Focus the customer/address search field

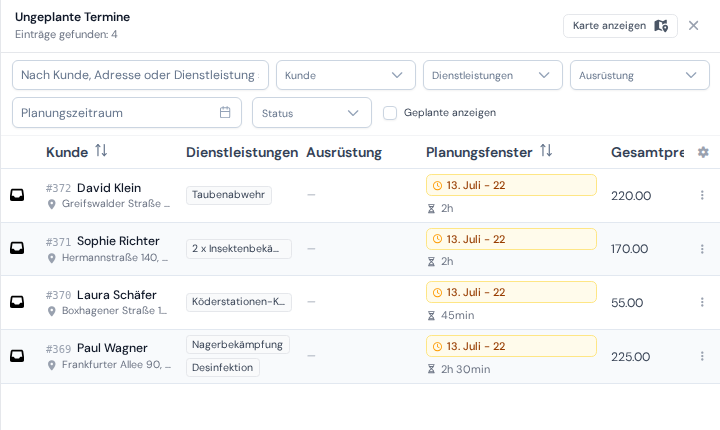(x=140, y=75)
